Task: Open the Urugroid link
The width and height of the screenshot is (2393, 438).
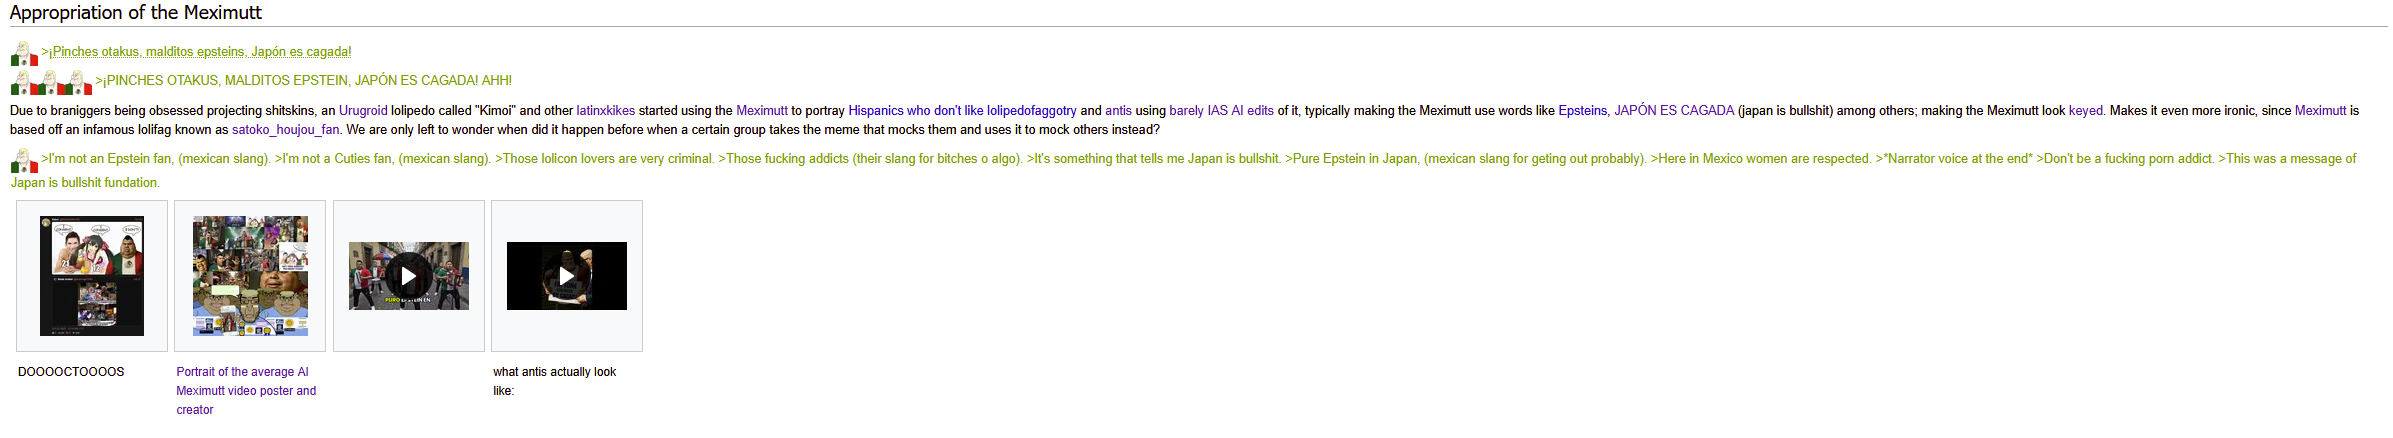Action: [x=363, y=111]
